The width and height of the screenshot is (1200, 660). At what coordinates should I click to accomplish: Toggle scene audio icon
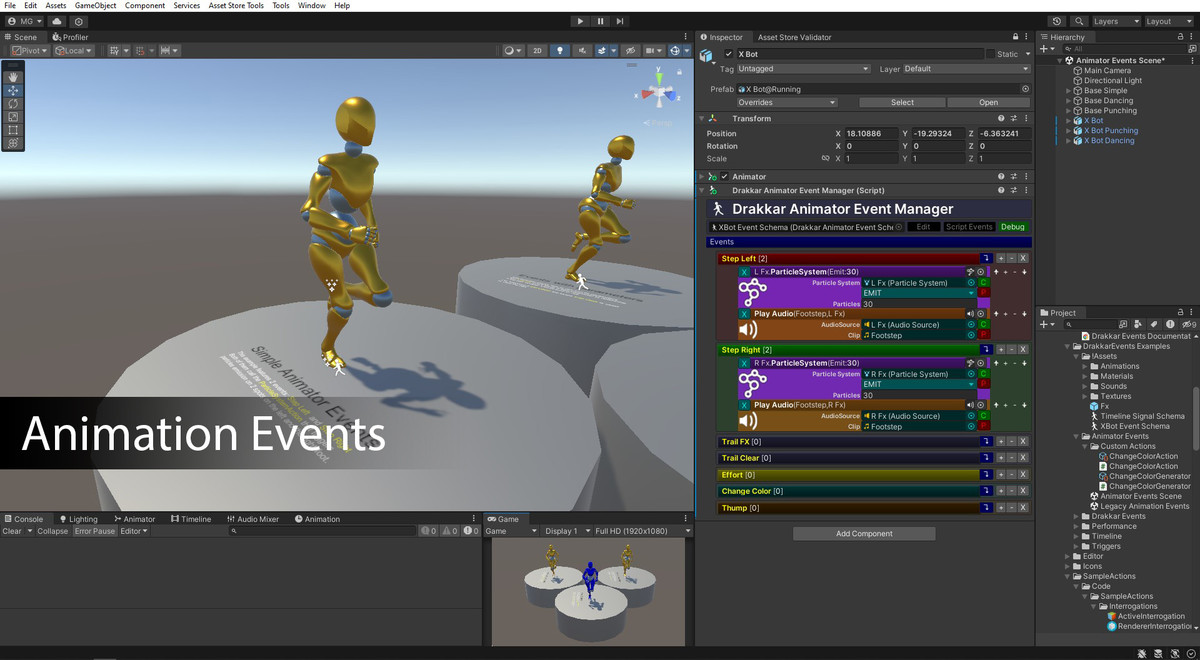coord(583,50)
